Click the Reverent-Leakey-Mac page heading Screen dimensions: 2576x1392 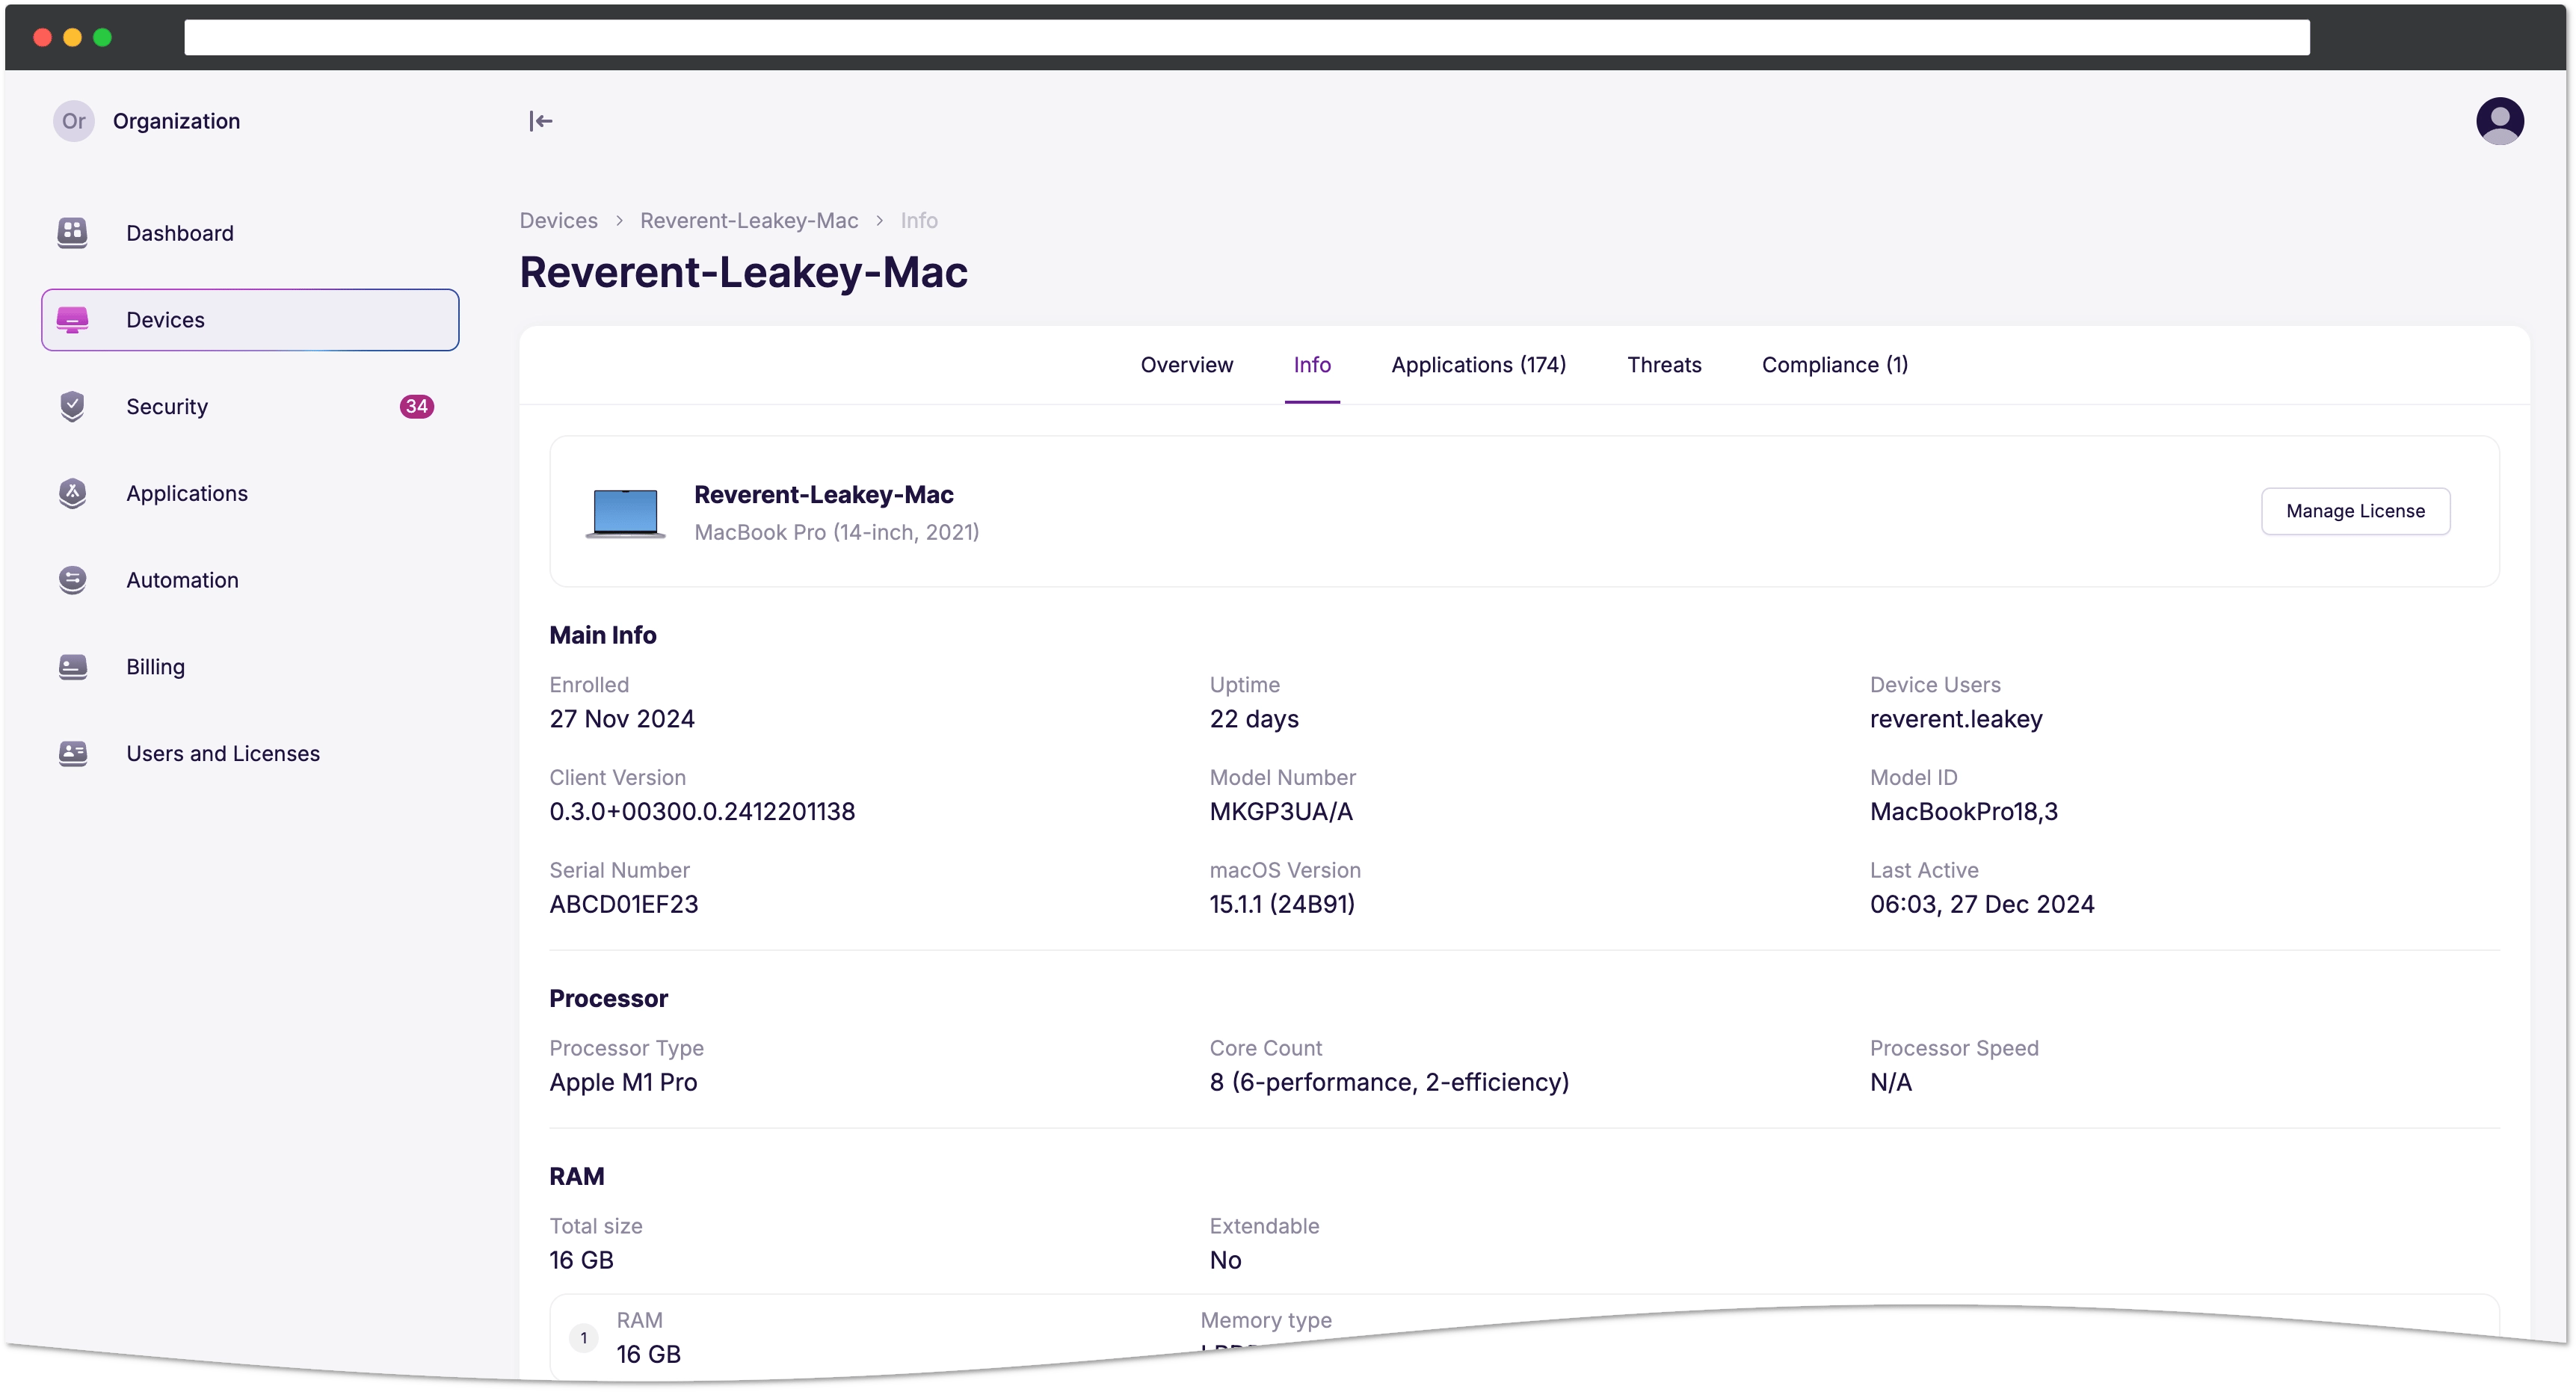tap(743, 272)
